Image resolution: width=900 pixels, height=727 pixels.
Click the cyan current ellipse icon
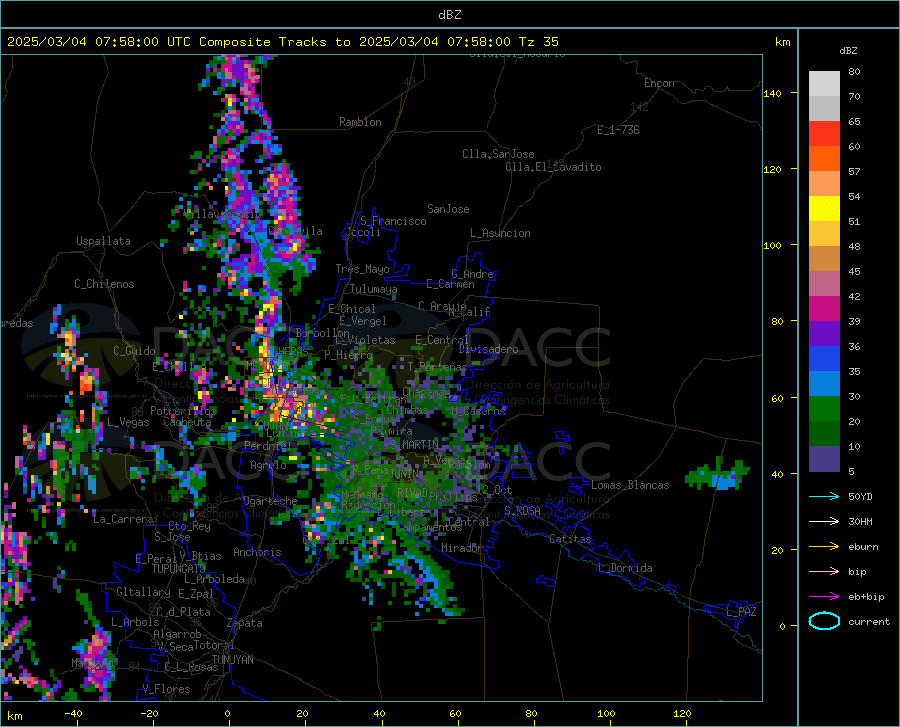click(824, 621)
